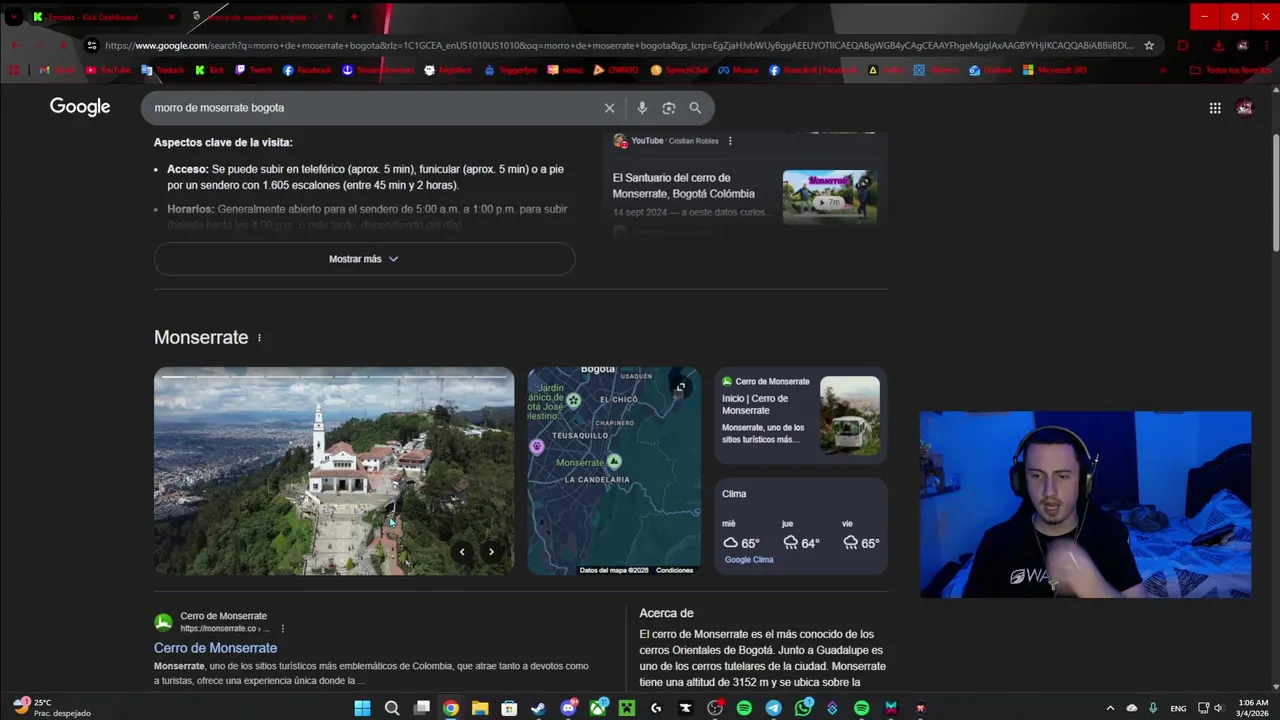Viewport: 1280px width, 720px height.
Task: Open the Google account avatar menu
Action: (x=1244, y=108)
